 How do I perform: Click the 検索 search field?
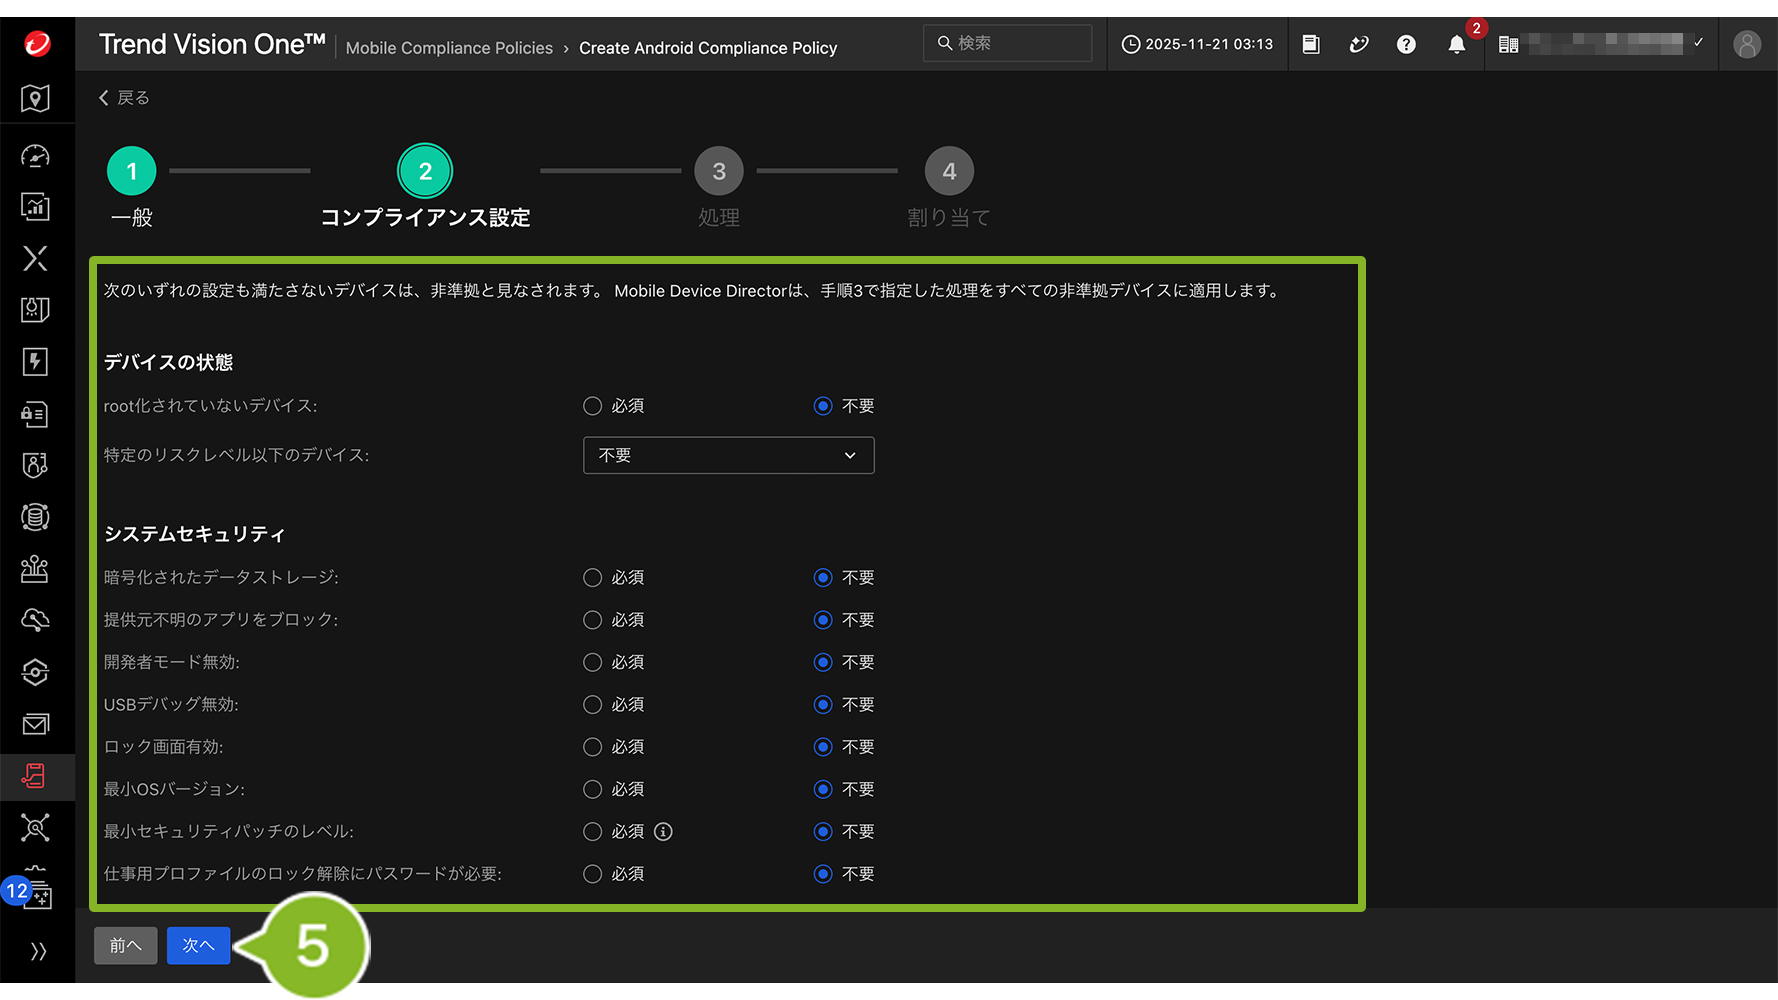(1010, 43)
